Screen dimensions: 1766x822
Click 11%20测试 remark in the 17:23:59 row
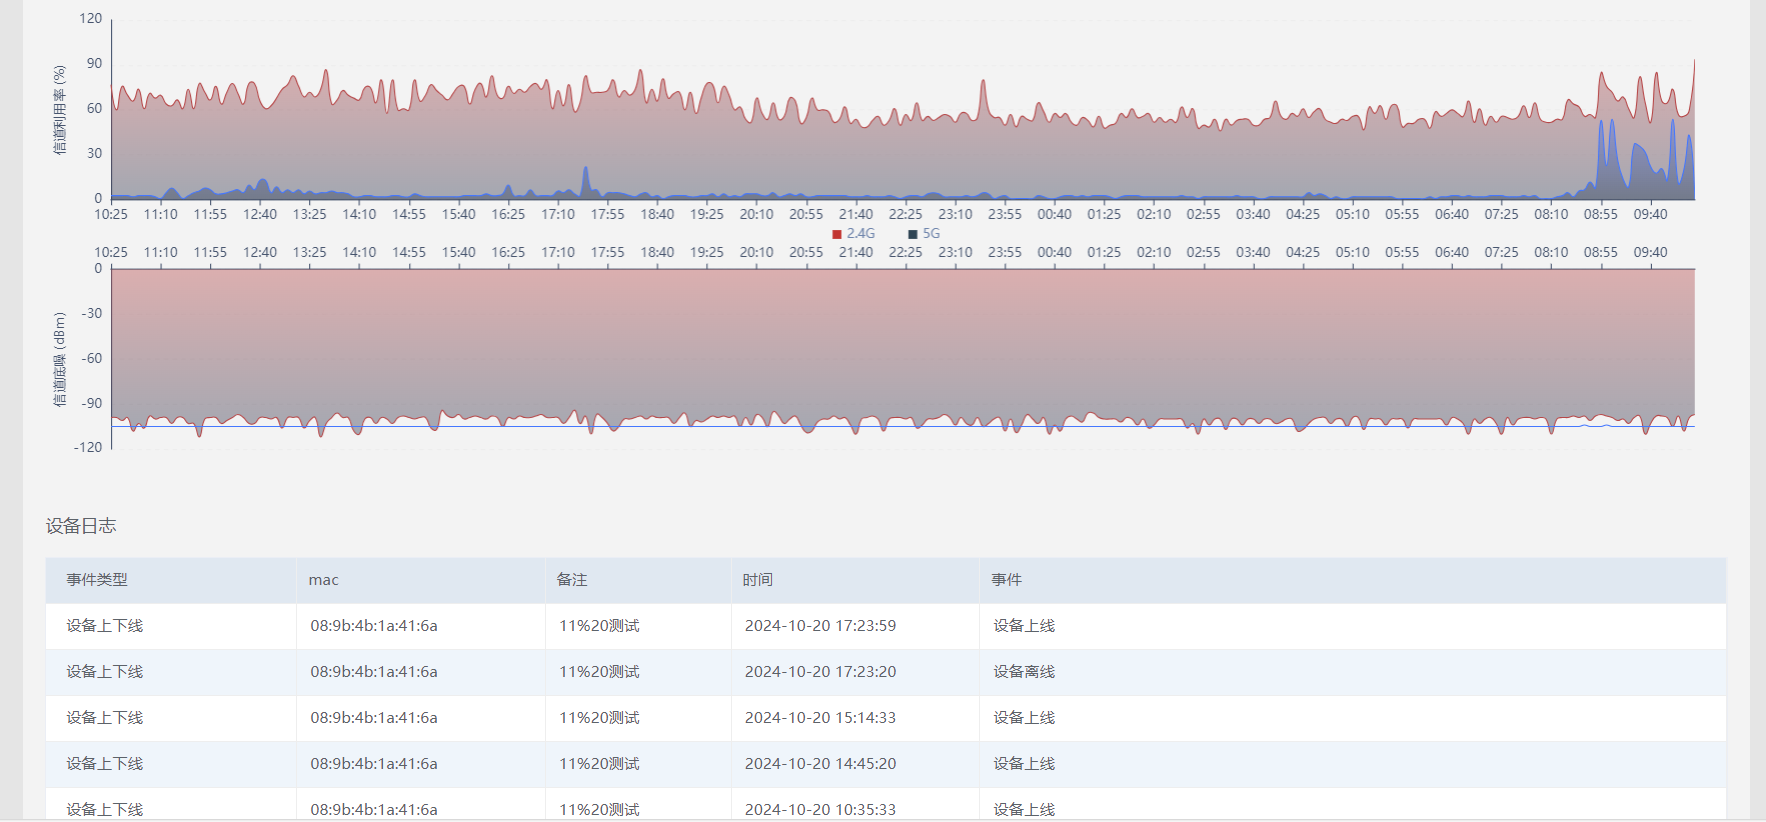coord(599,626)
